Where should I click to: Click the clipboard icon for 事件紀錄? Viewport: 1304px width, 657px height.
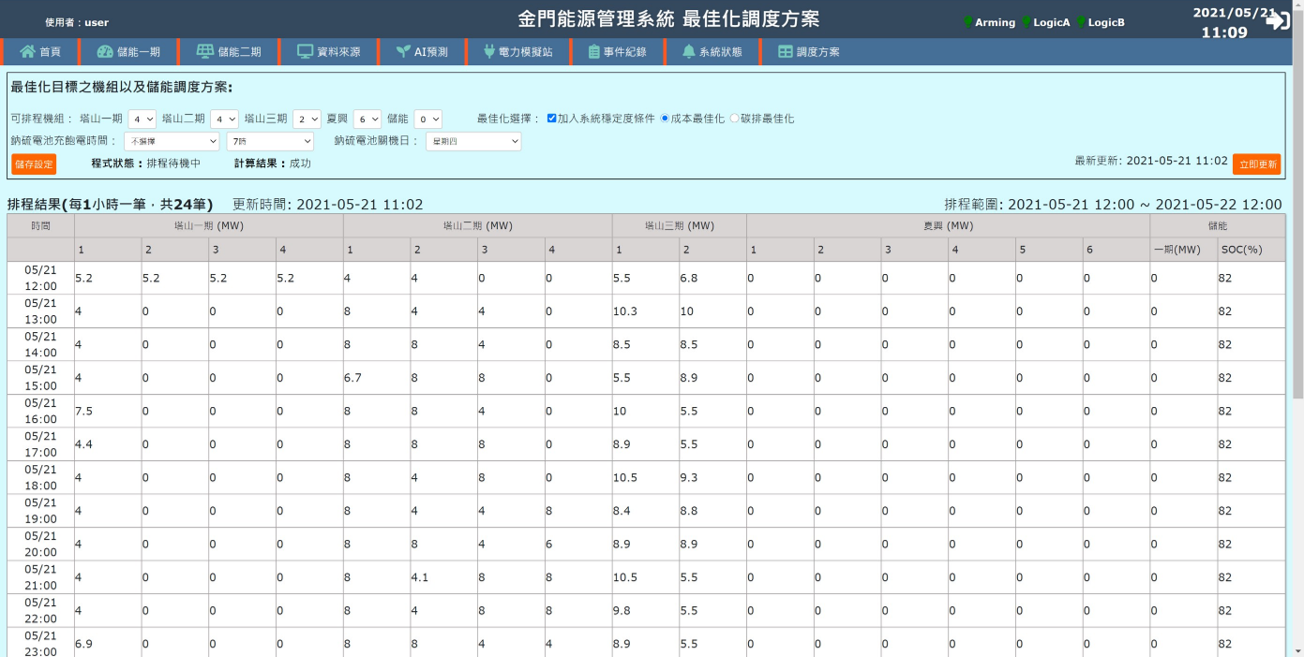tap(594, 52)
